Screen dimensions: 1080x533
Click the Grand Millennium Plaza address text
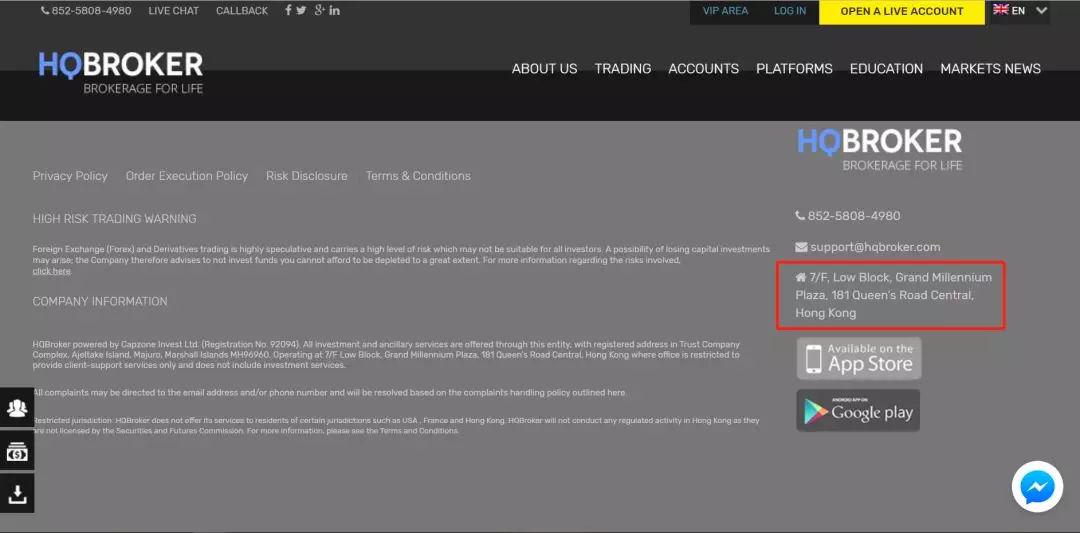(894, 295)
